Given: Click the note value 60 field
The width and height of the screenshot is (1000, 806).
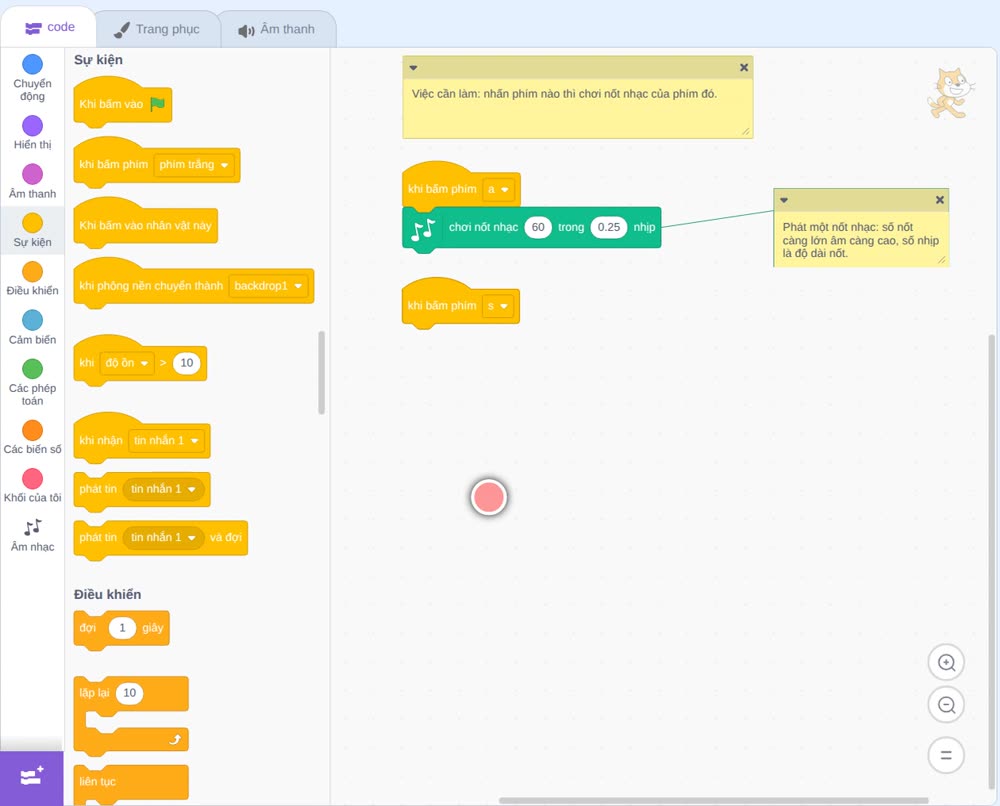Looking at the screenshot, I should pos(538,228).
